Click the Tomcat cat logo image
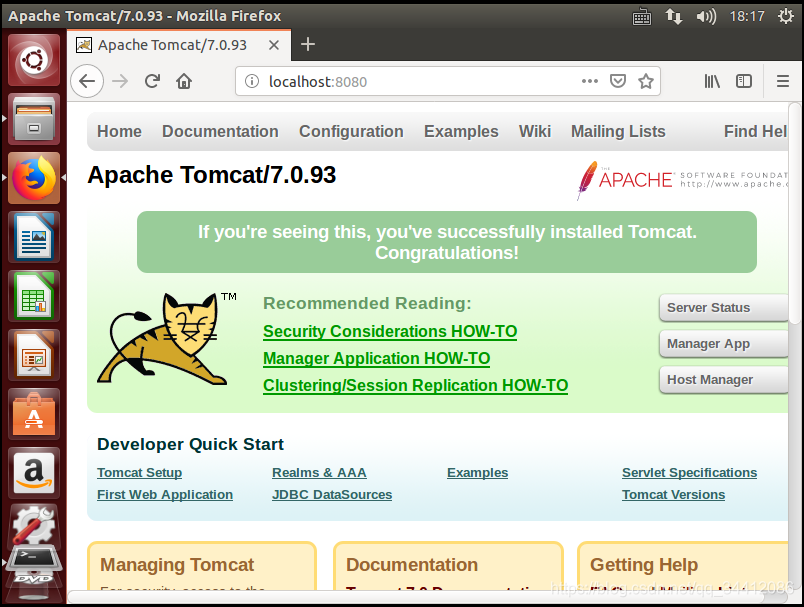The image size is (804, 607). point(167,339)
